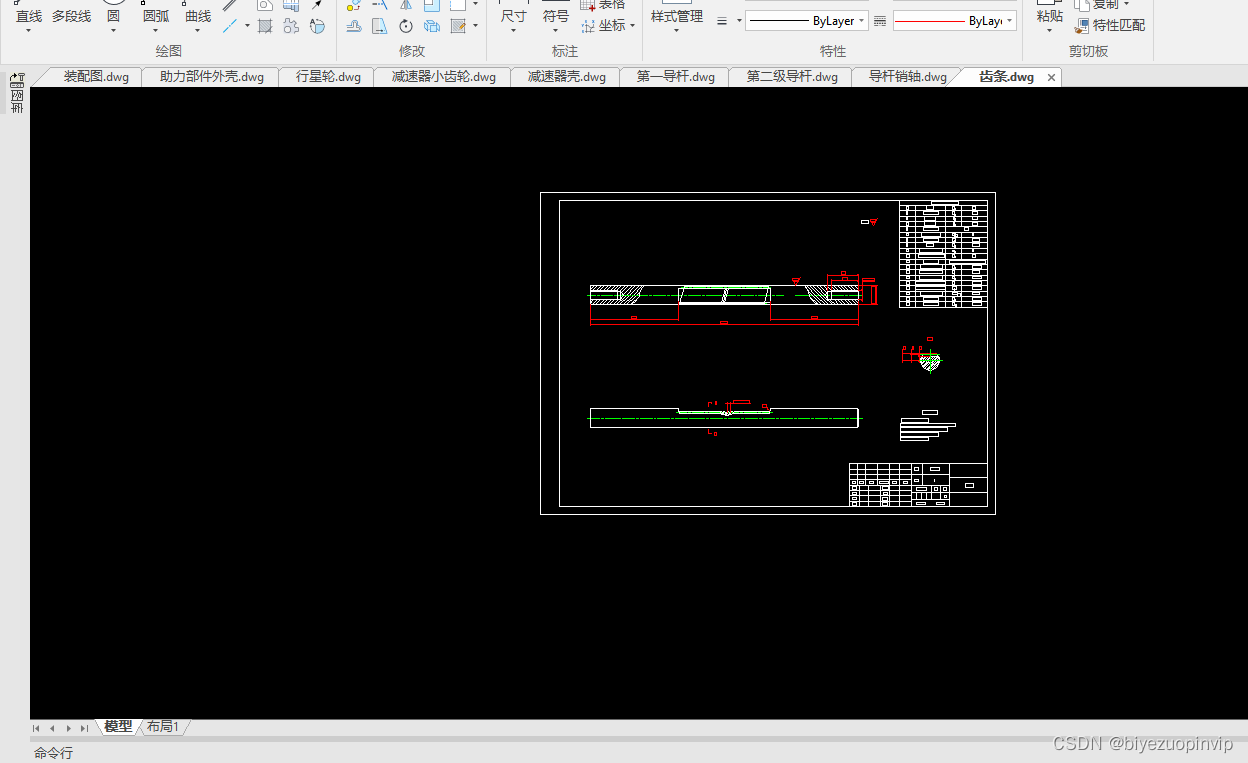Expand the 粘贴 paste dropdown arrow
This screenshot has width=1248, height=763.
[x=1049, y=31]
